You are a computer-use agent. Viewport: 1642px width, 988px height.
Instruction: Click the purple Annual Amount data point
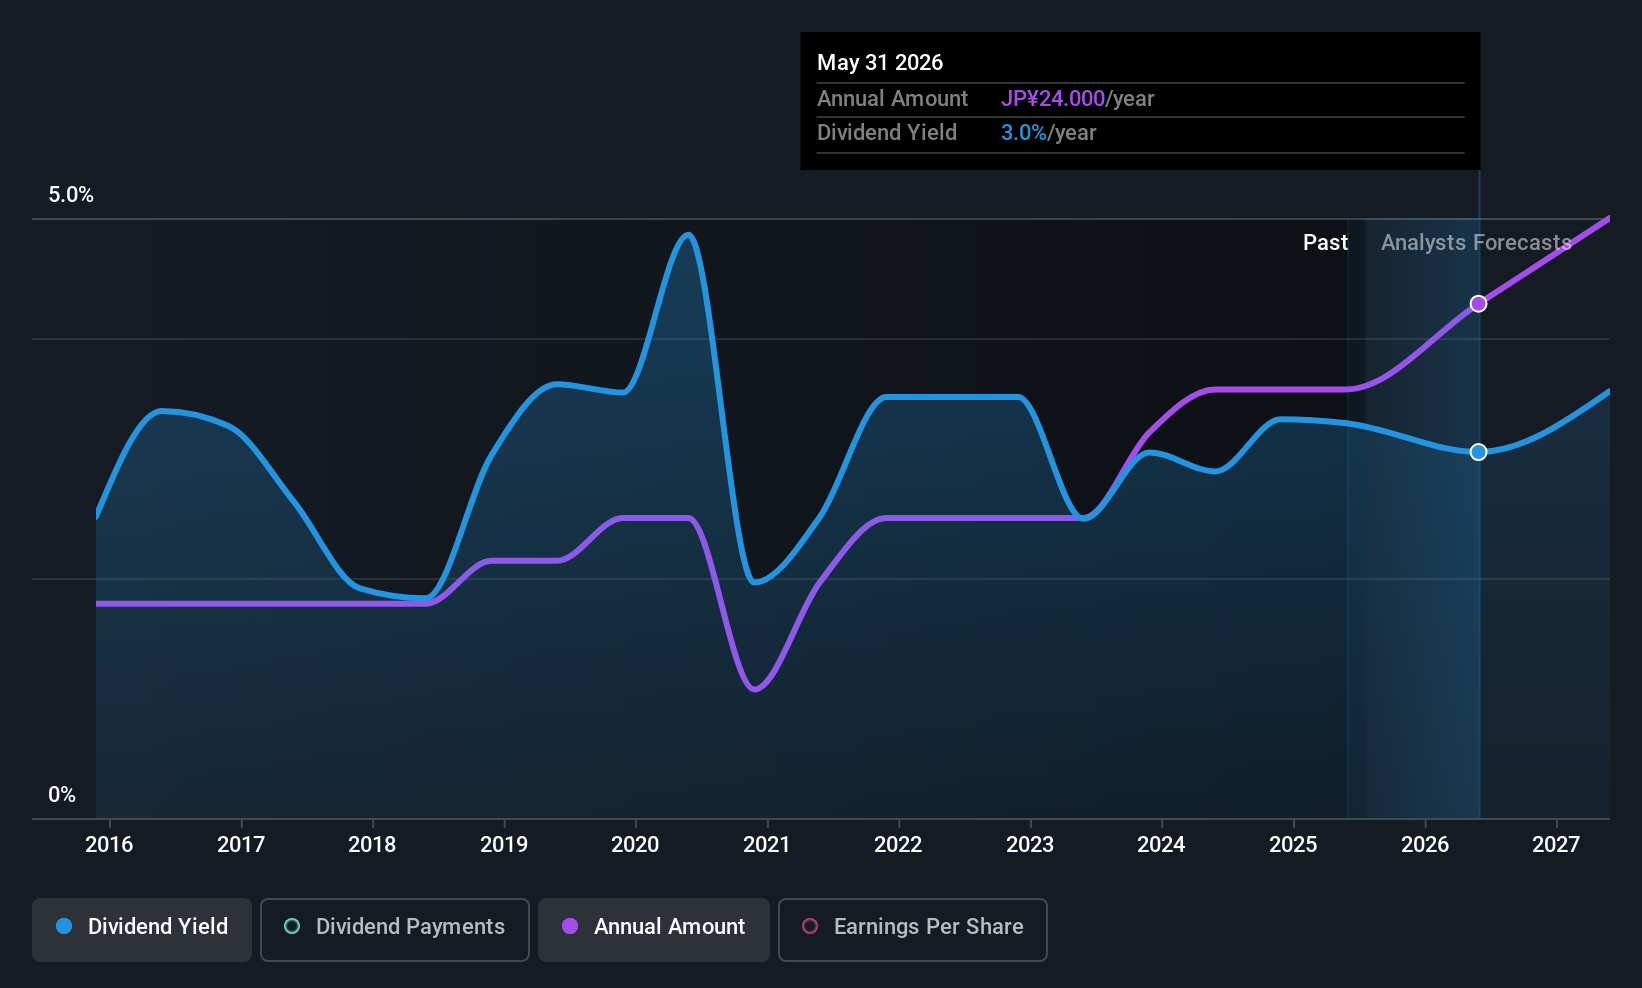coord(1478,304)
